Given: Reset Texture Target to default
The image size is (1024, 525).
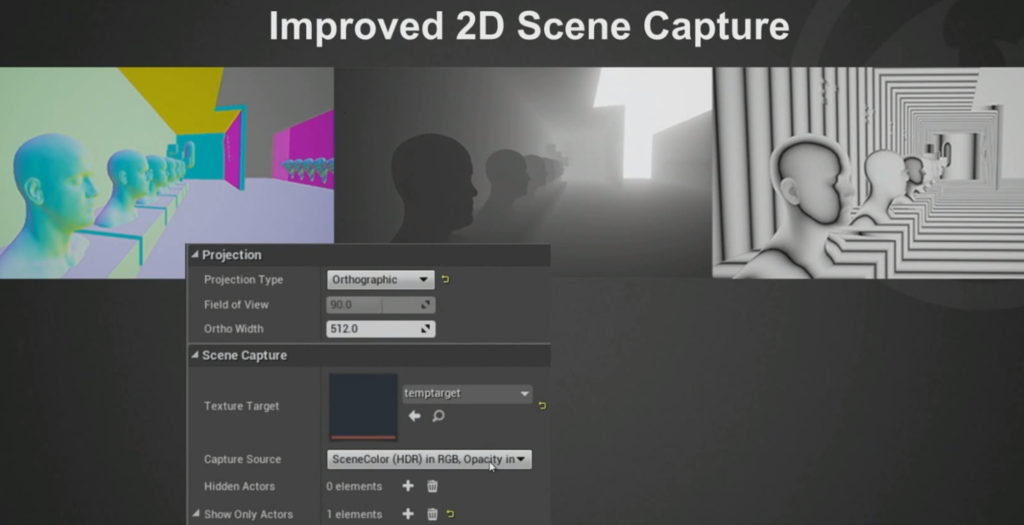Looking at the screenshot, I should 542,406.
